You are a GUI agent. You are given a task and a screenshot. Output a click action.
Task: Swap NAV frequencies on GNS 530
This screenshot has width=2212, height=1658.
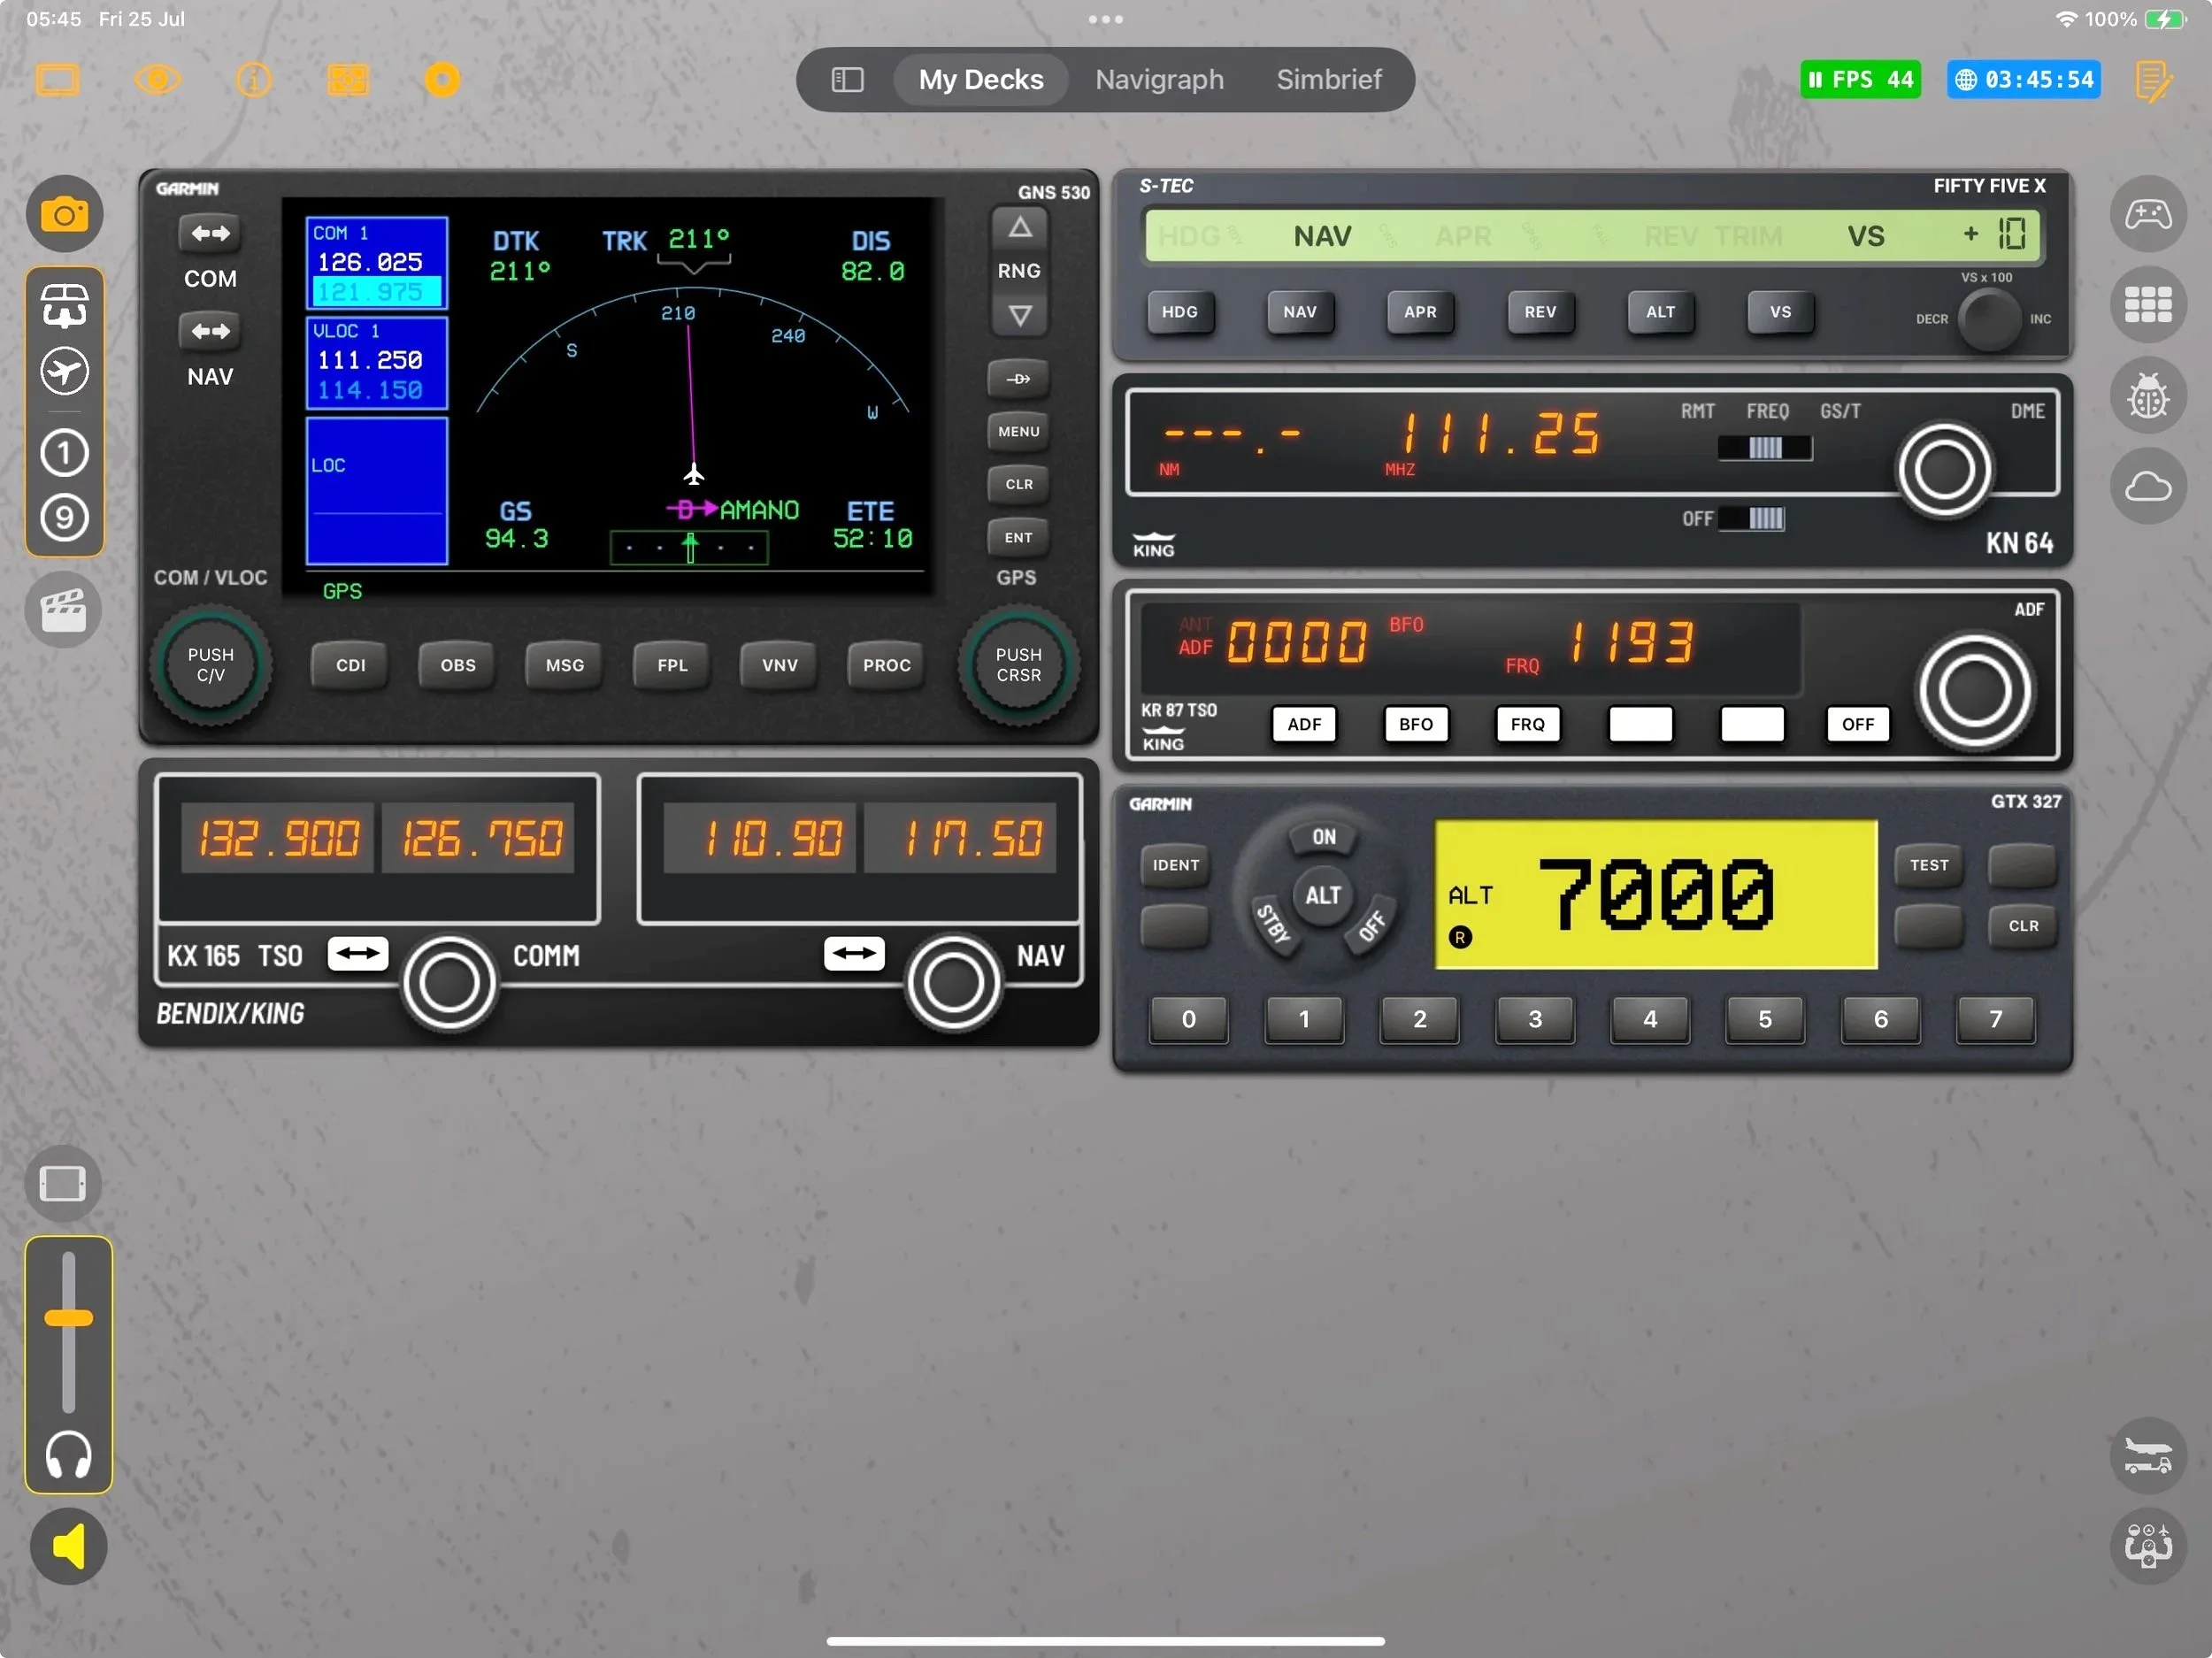[x=210, y=331]
